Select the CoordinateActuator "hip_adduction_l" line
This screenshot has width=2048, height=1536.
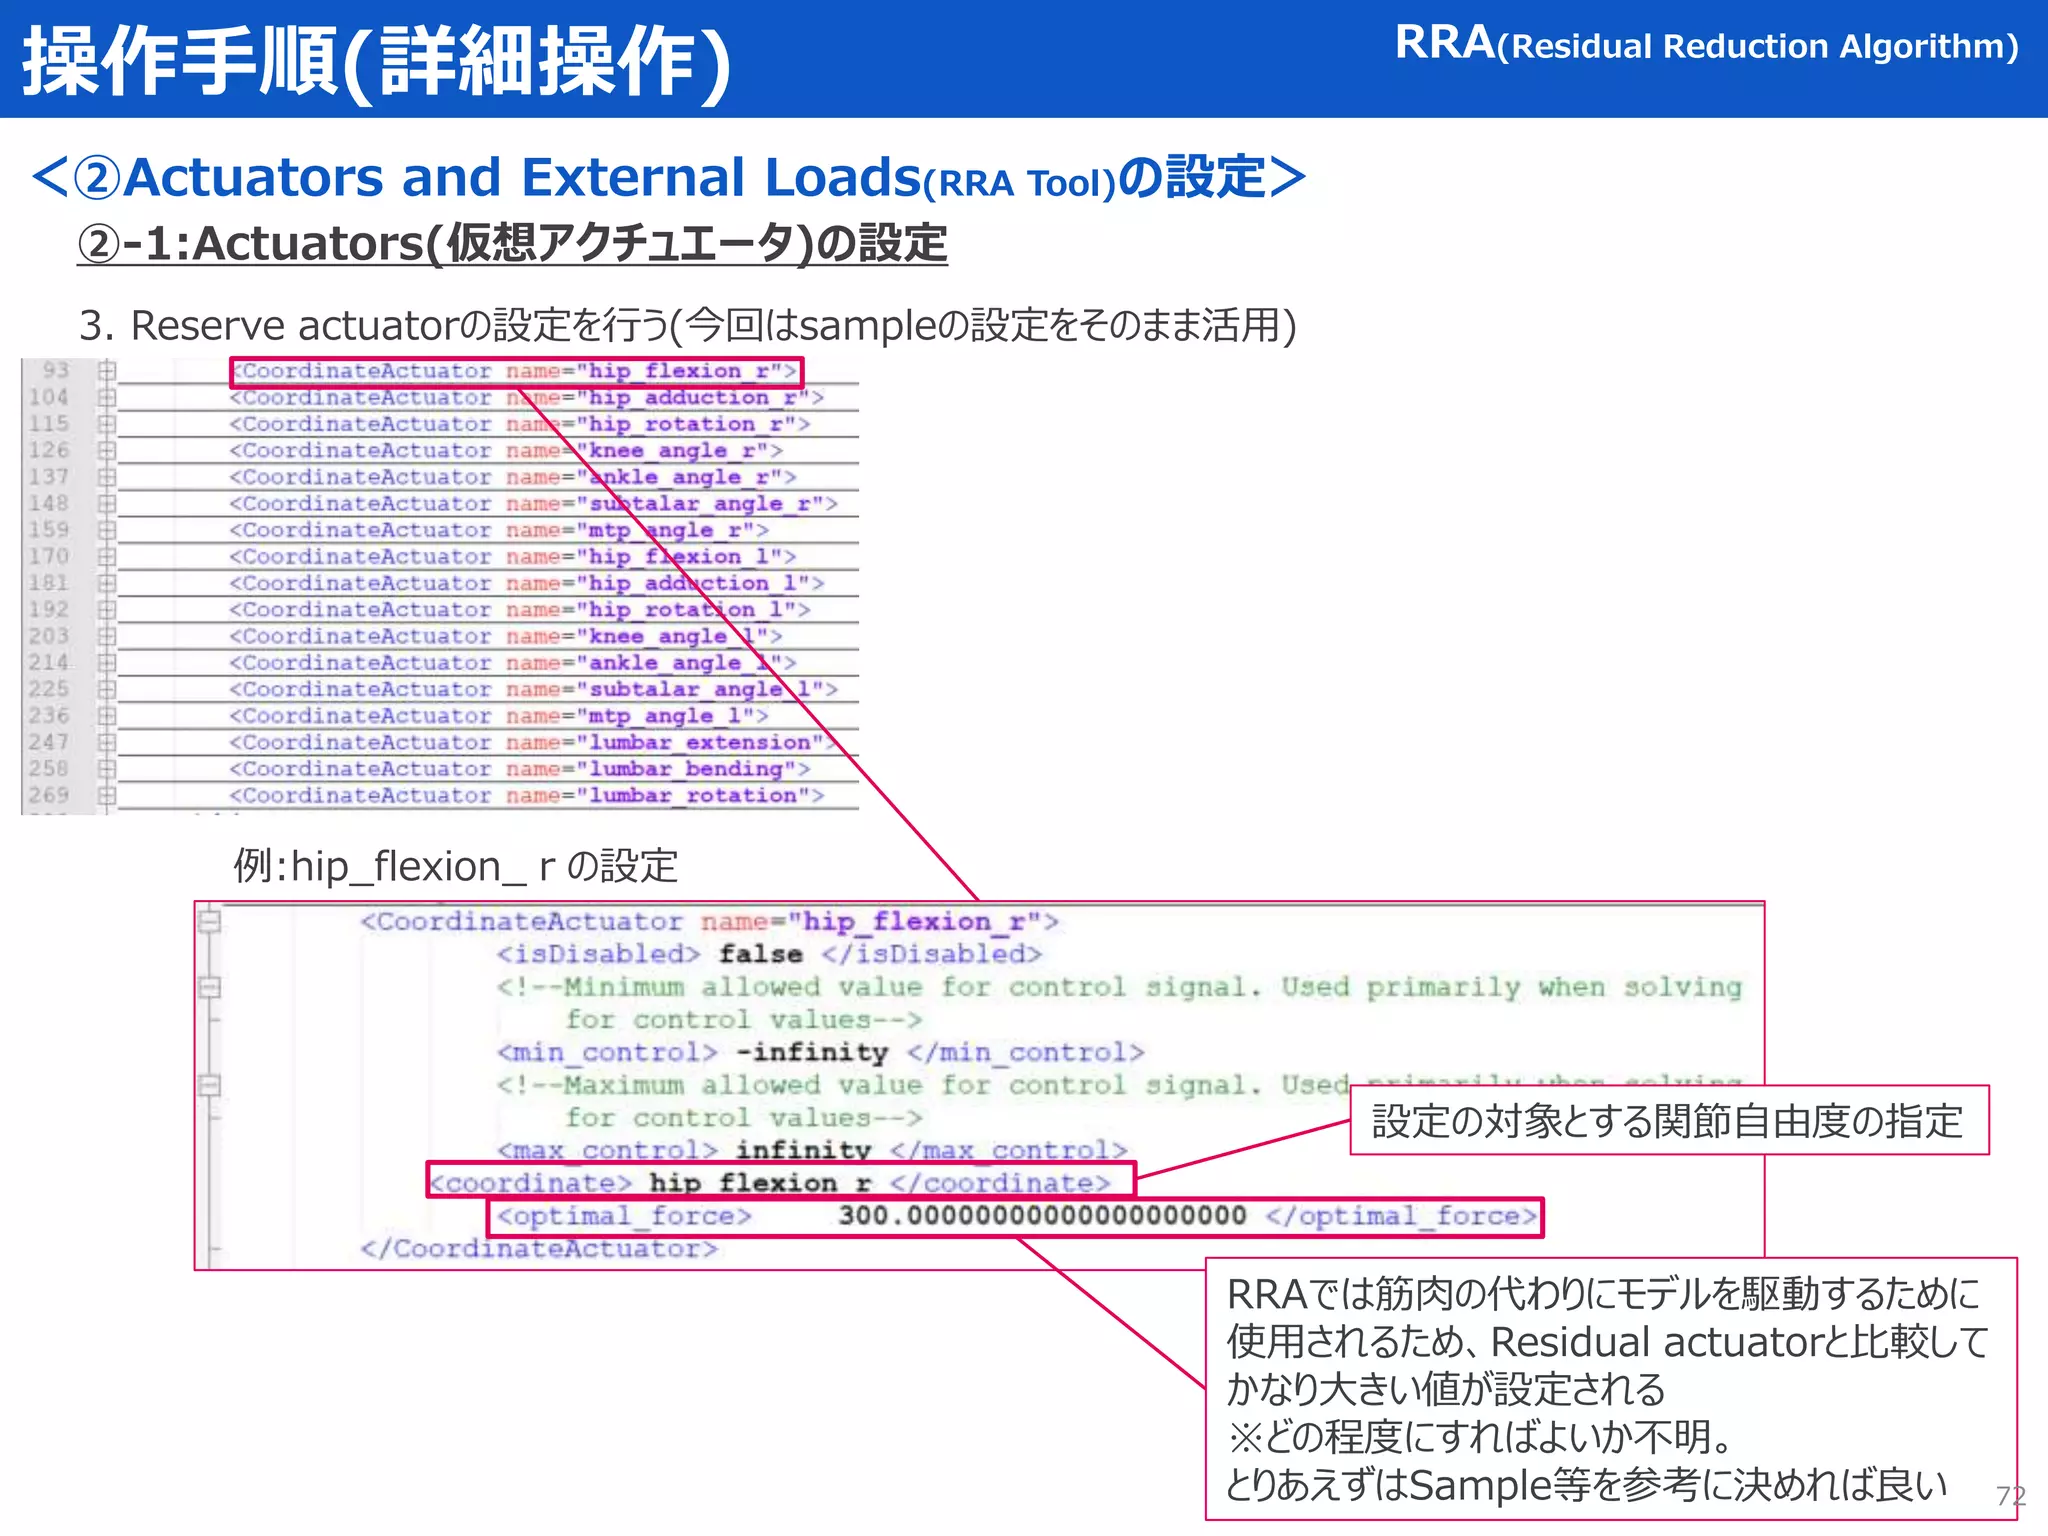(x=527, y=583)
